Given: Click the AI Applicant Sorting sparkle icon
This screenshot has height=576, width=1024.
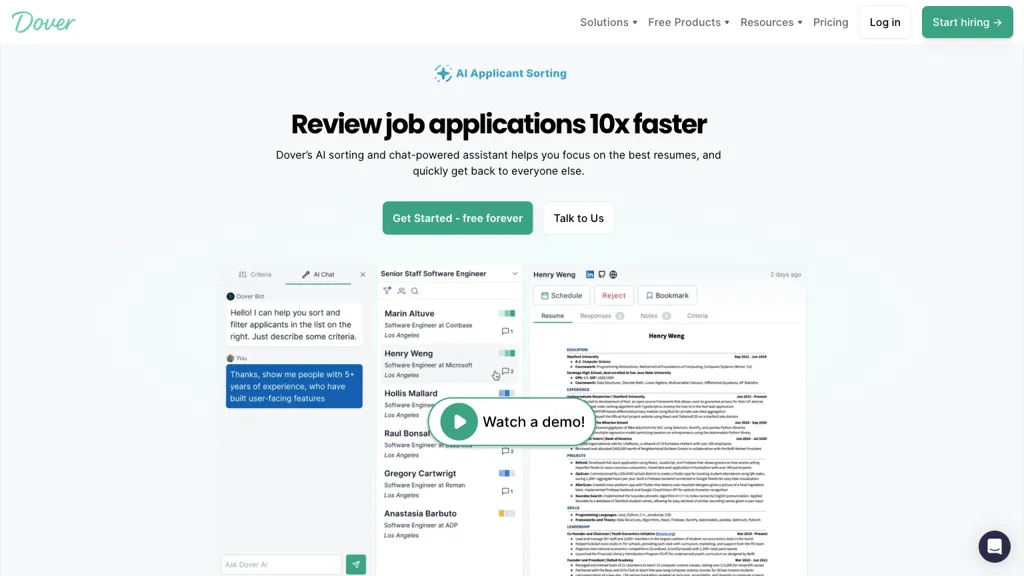Looking at the screenshot, I should (x=443, y=73).
